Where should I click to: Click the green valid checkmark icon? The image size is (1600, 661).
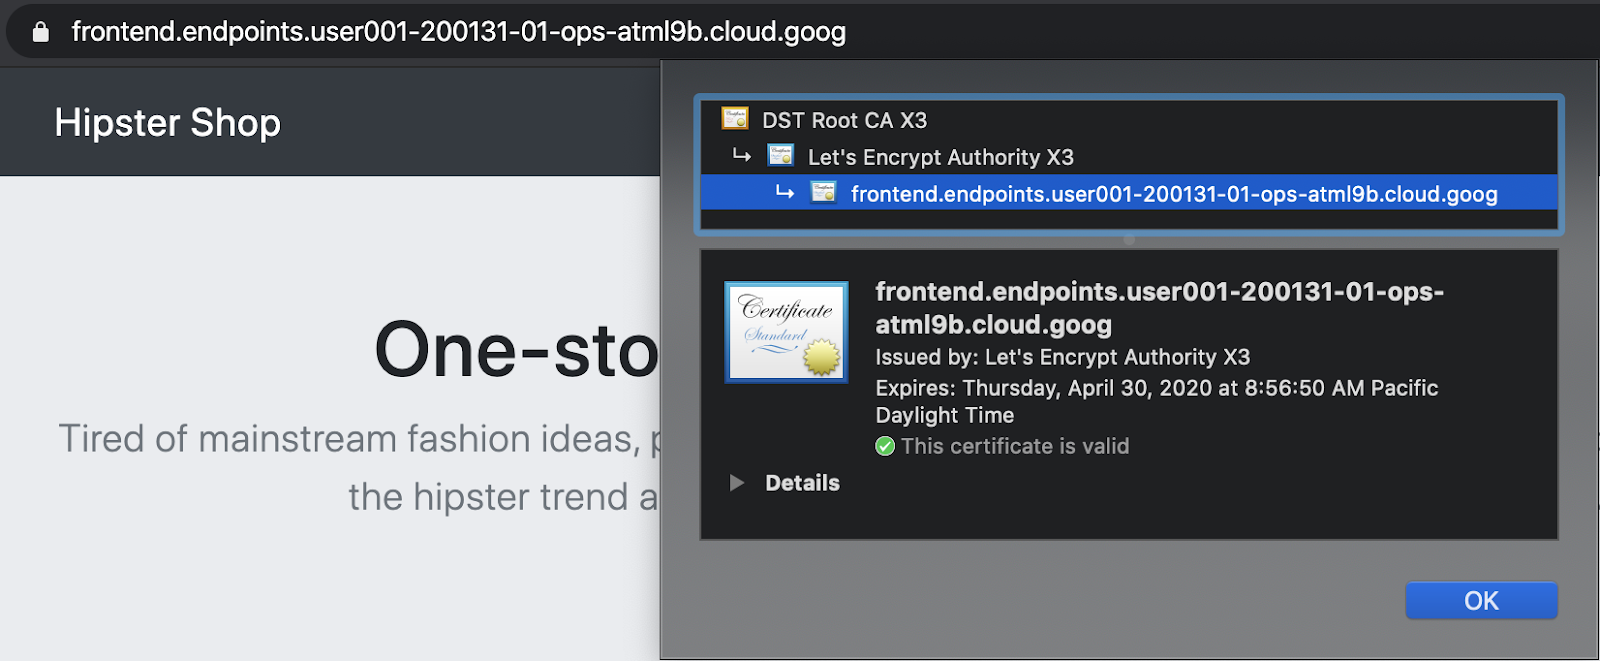[x=885, y=446]
